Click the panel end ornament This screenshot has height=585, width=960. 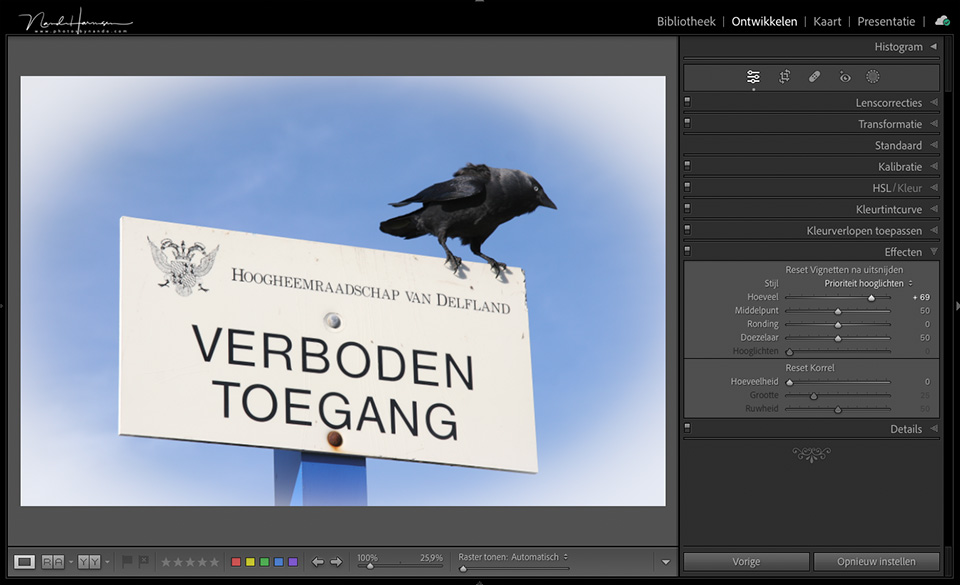(811, 454)
